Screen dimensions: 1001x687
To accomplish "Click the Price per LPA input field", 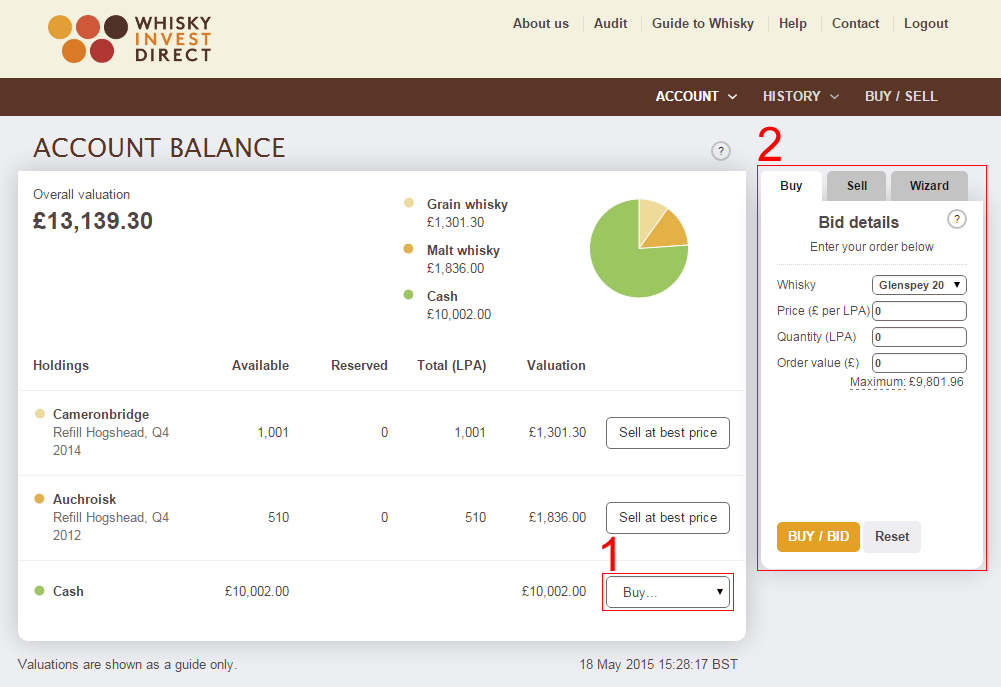I will coord(919,311).
